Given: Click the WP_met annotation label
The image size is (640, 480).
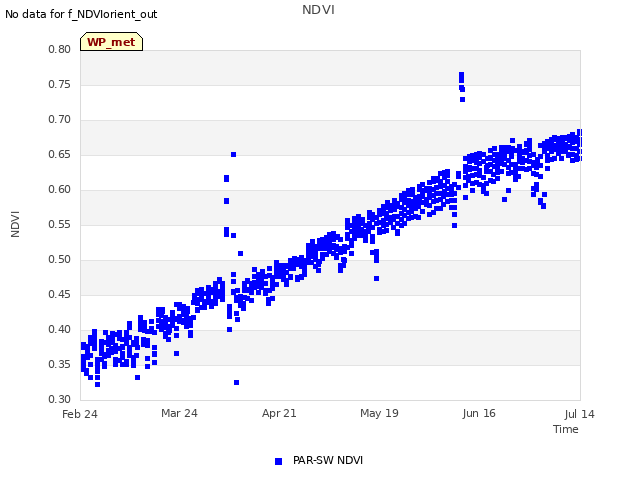Looking at the screenshot, I should 111,42.
